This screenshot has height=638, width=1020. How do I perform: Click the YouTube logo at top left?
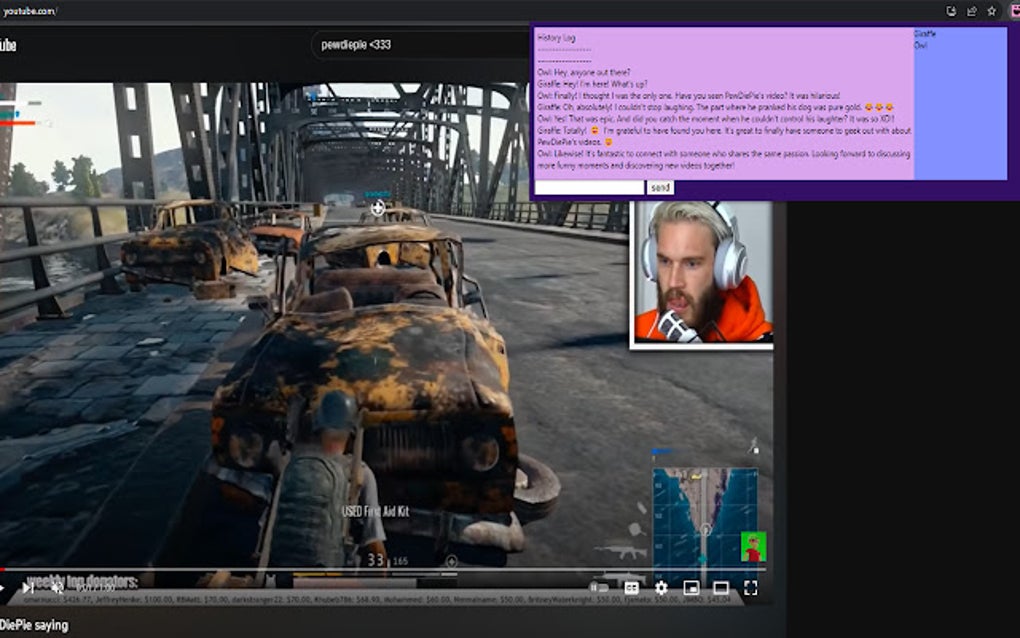tap(8, 45)
